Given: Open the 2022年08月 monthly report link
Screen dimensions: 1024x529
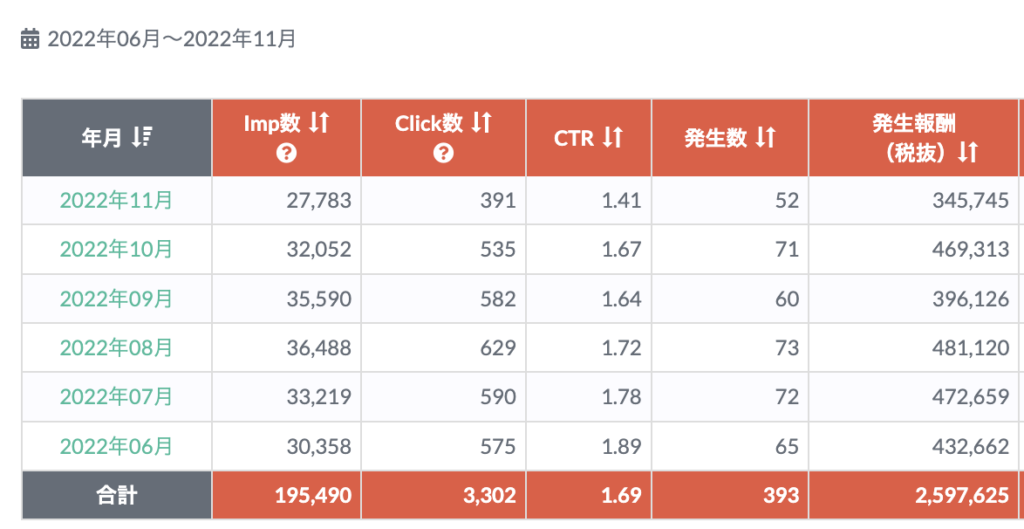Looking at the screenshot, I should click(x=116, y=347).
